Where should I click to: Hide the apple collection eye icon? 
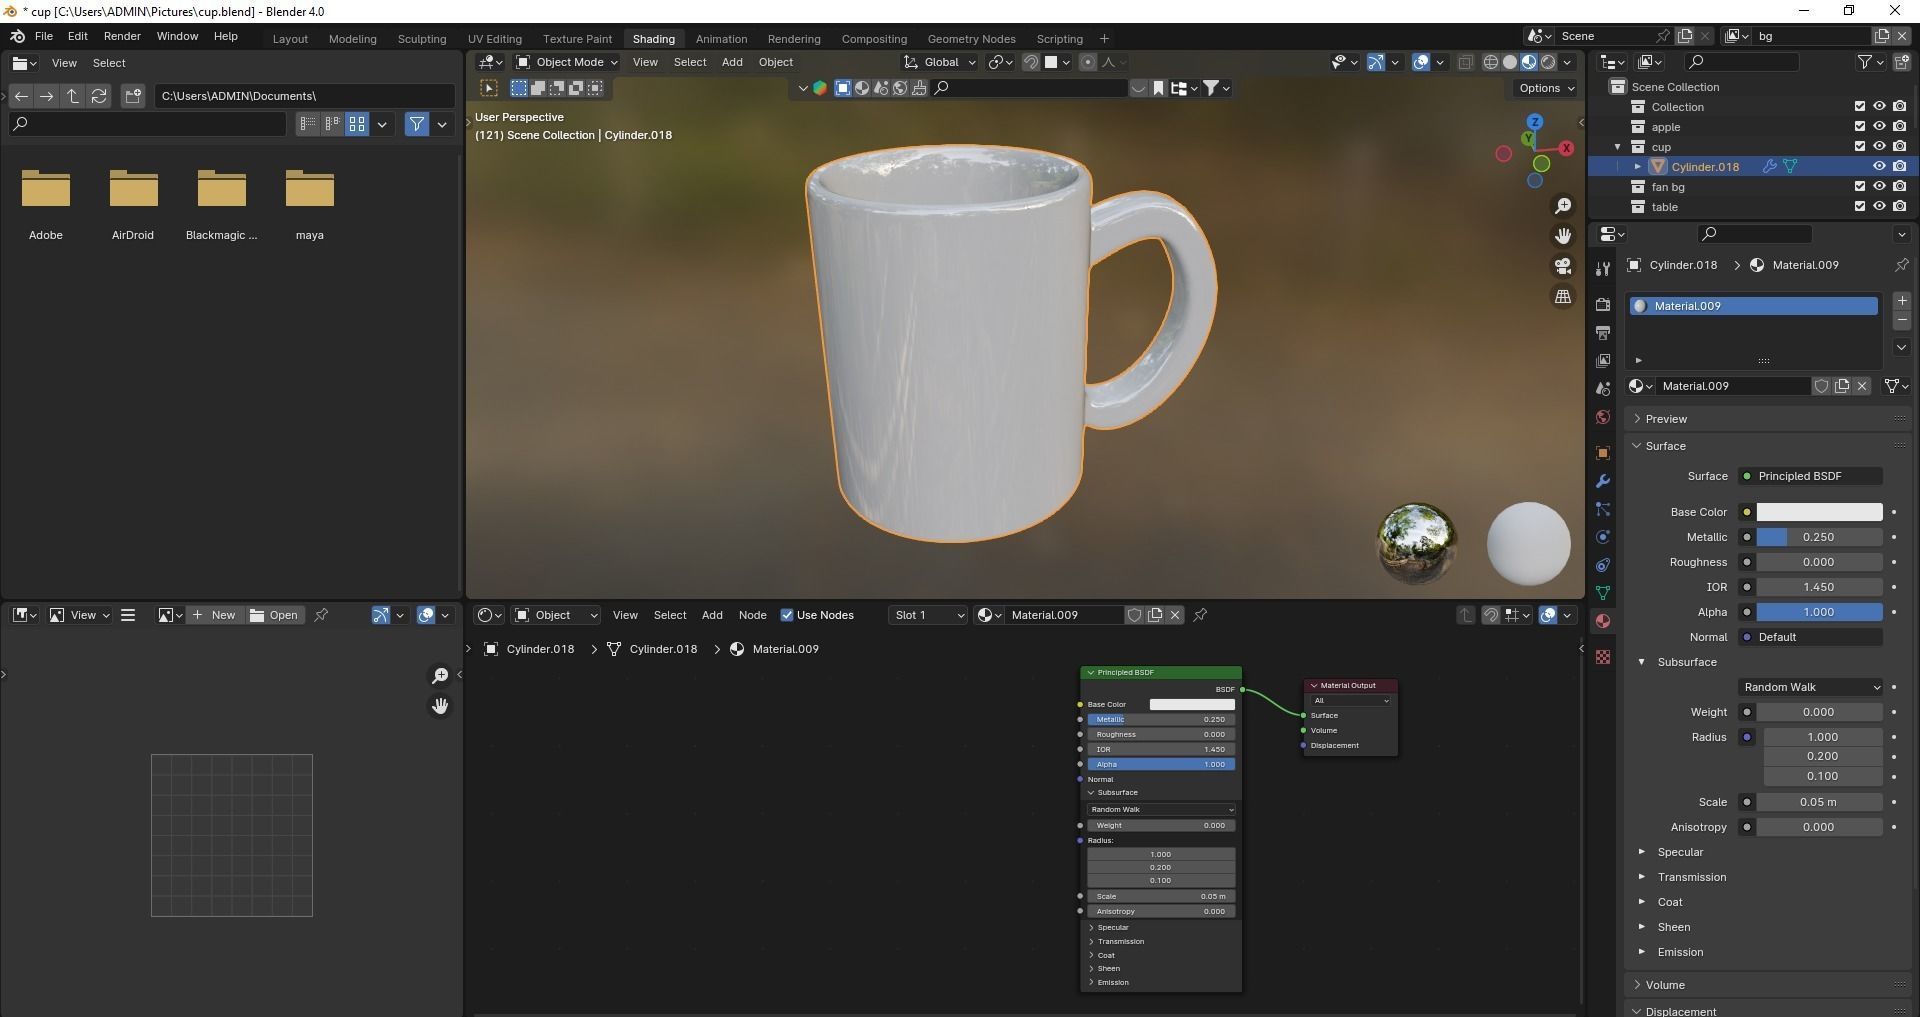1879,127
